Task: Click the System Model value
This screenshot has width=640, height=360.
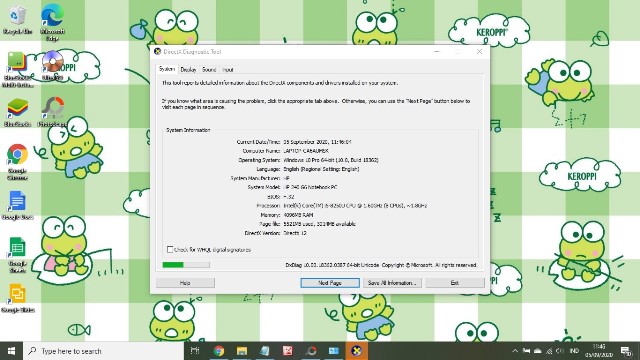Action: click(x=310, y=187)
